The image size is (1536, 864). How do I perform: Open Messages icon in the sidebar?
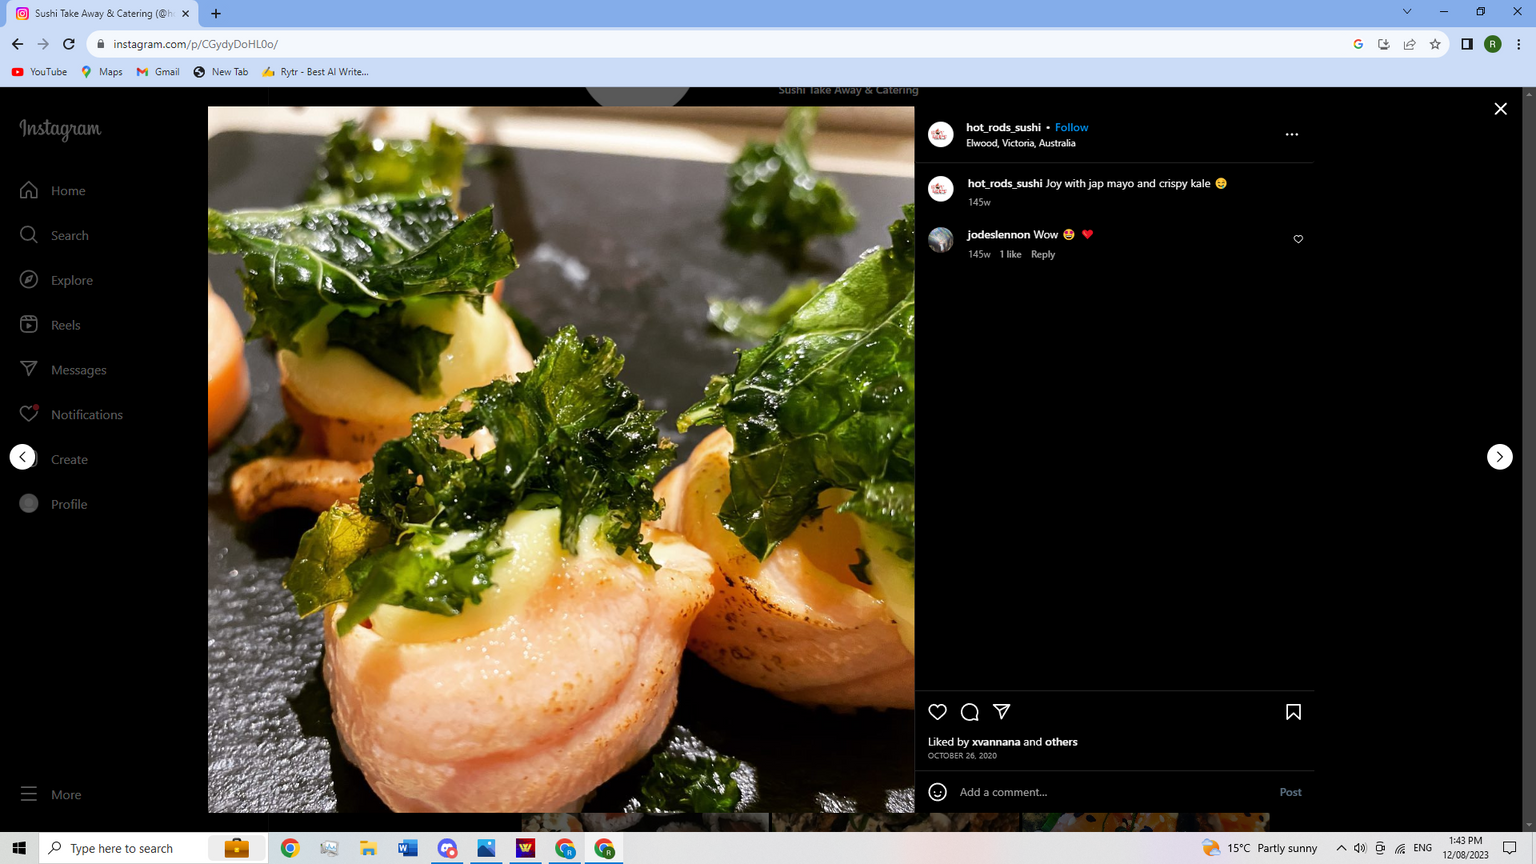tap(29, 369)
